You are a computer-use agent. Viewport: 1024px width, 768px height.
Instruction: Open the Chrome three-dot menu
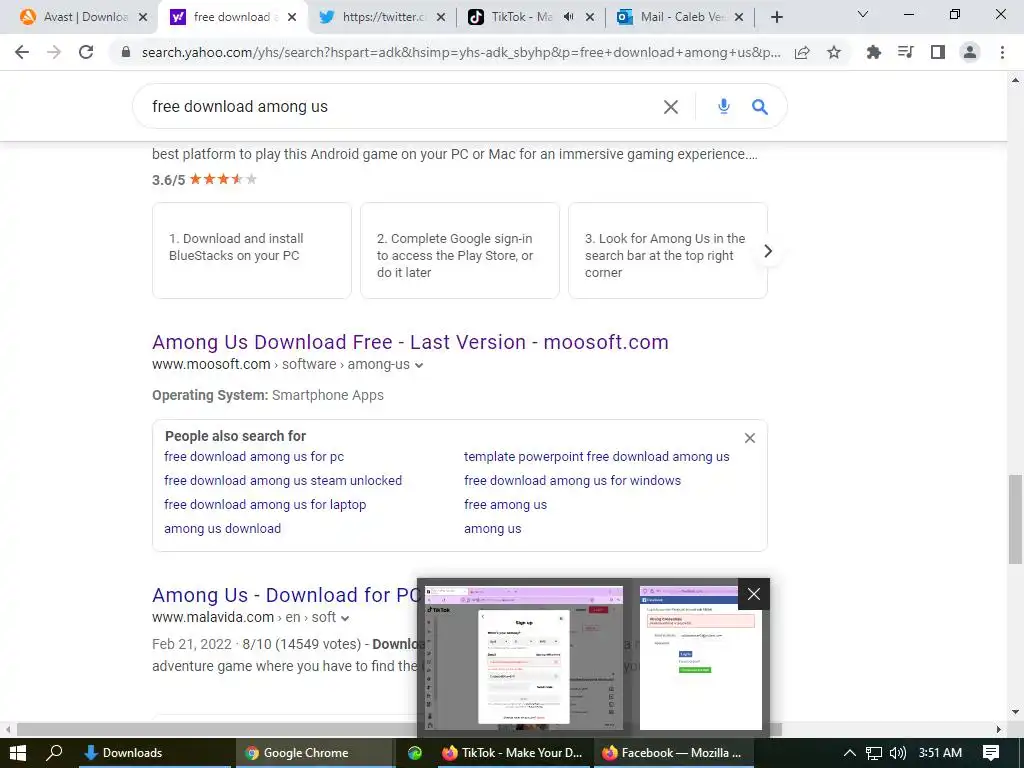click(x=1002, y=52)
